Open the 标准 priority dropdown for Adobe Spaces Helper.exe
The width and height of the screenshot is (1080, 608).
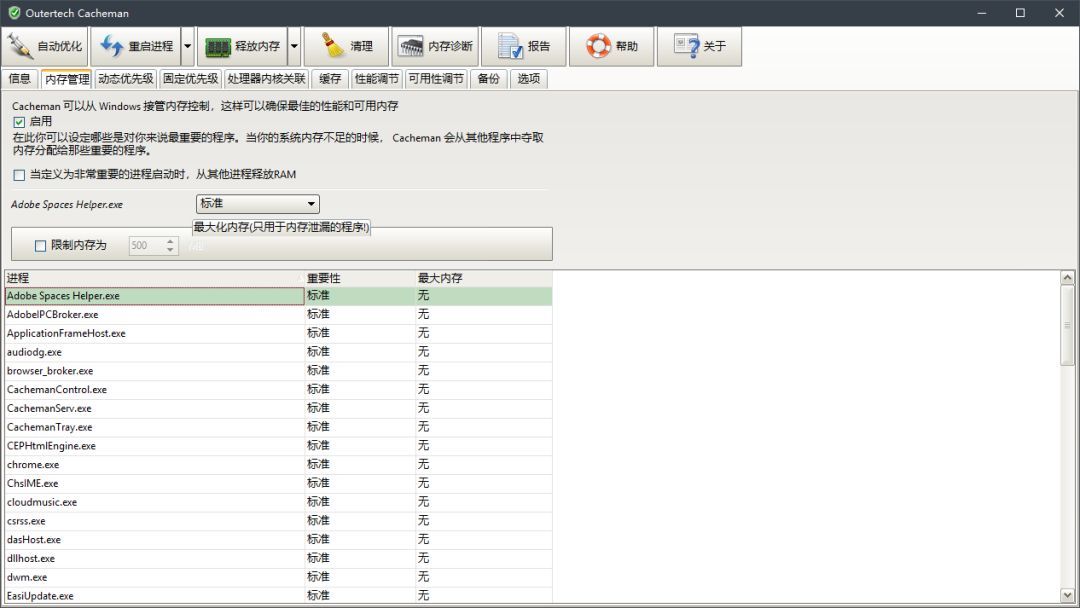click(312, 204)
